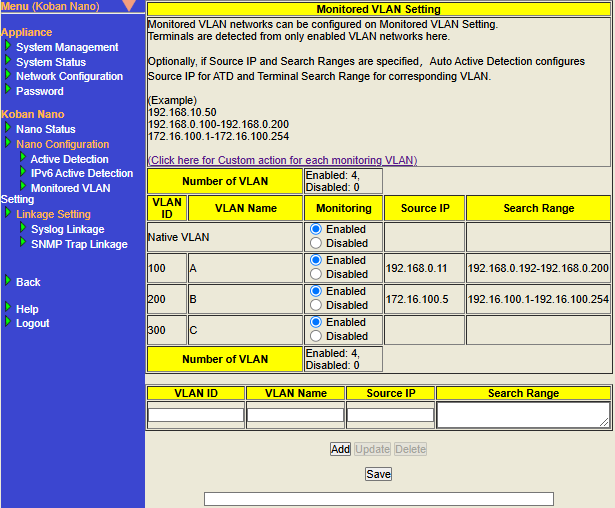Click the orange menu collapse triangle icon
Image resolution: width=615 pixels, height=508 pixels.
128,6
